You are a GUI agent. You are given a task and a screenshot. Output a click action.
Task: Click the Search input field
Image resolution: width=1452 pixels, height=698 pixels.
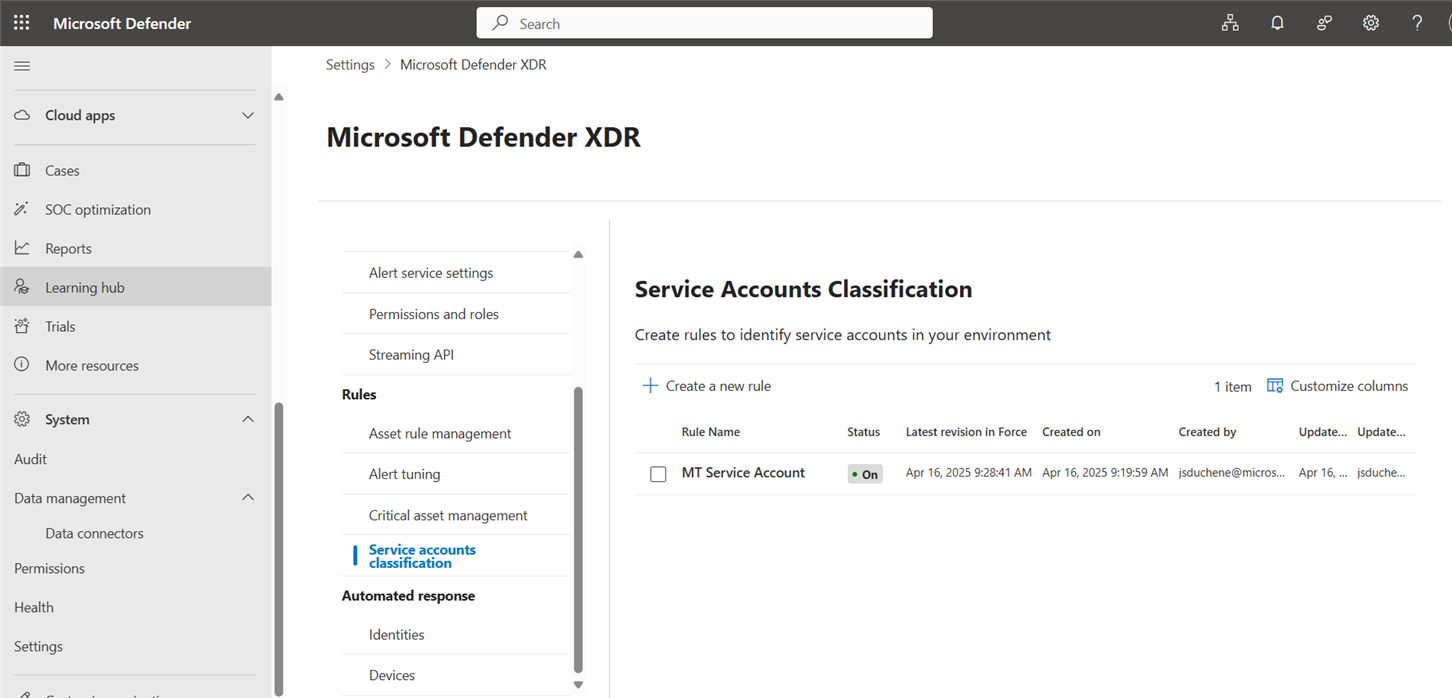[704, 23]
